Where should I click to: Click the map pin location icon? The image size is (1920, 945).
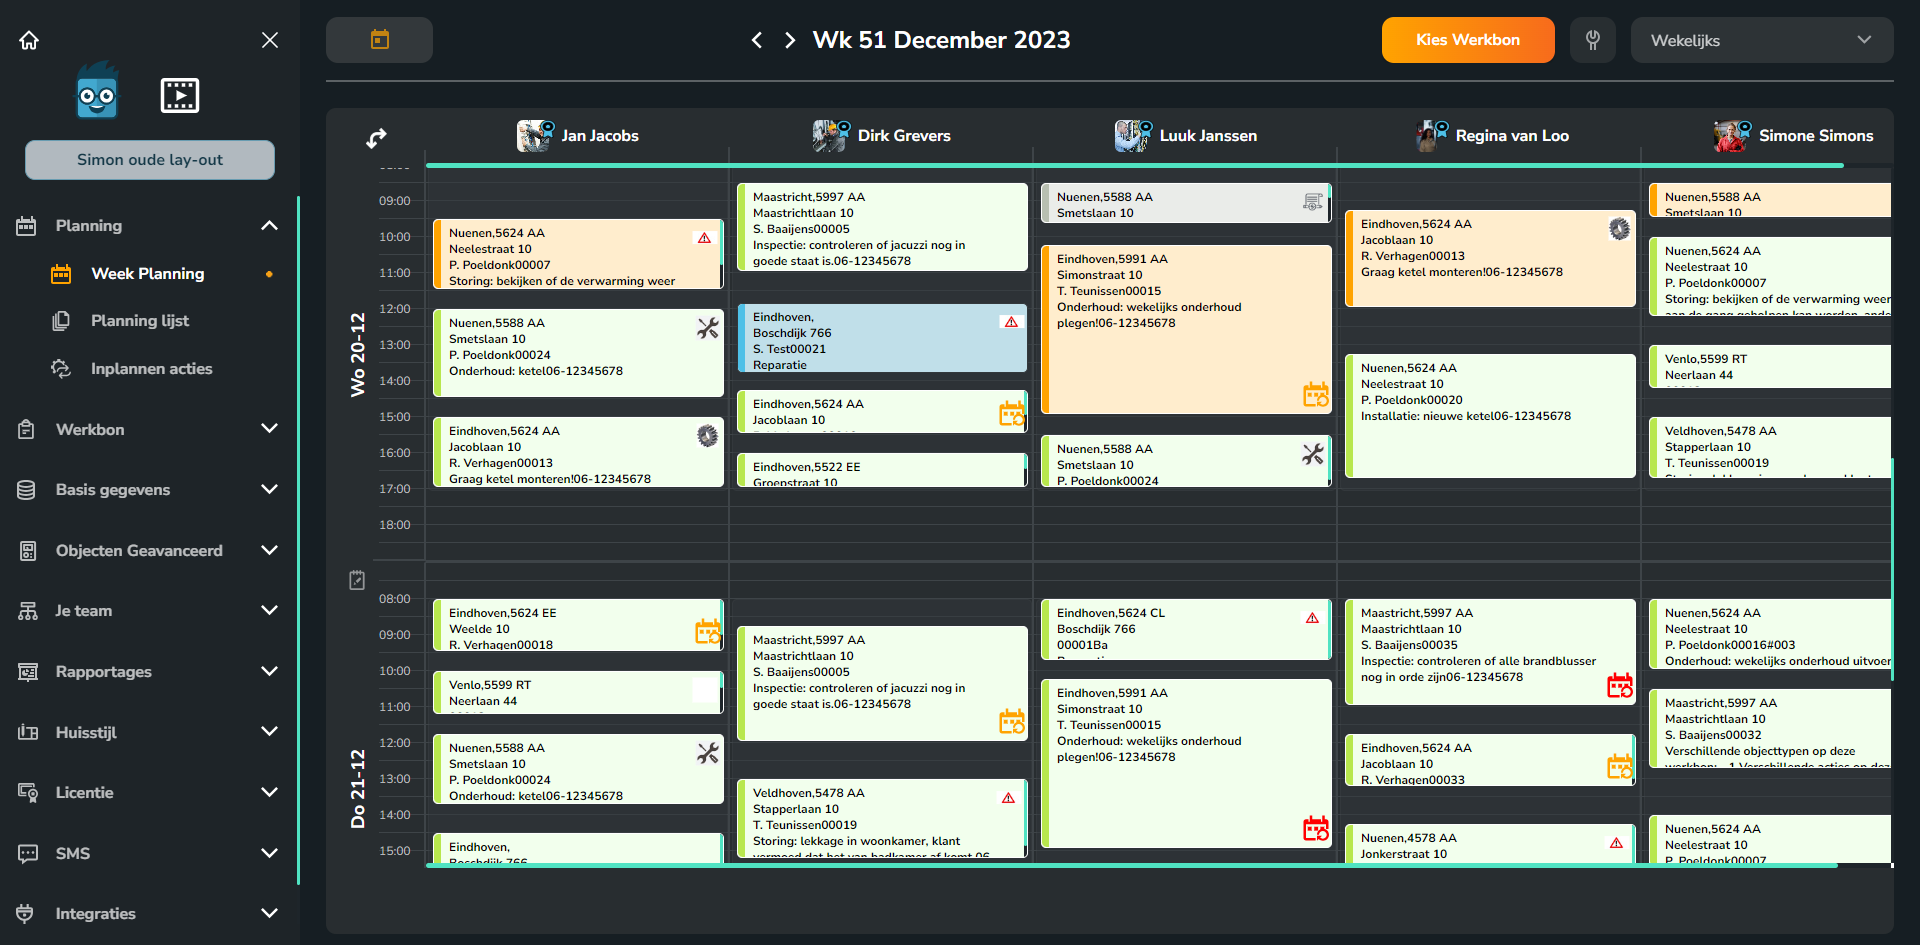point(1593,40)
